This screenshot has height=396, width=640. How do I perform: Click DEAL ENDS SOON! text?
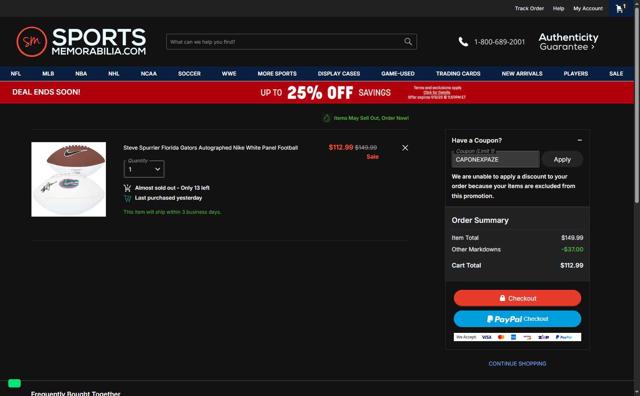click(46, 92)
